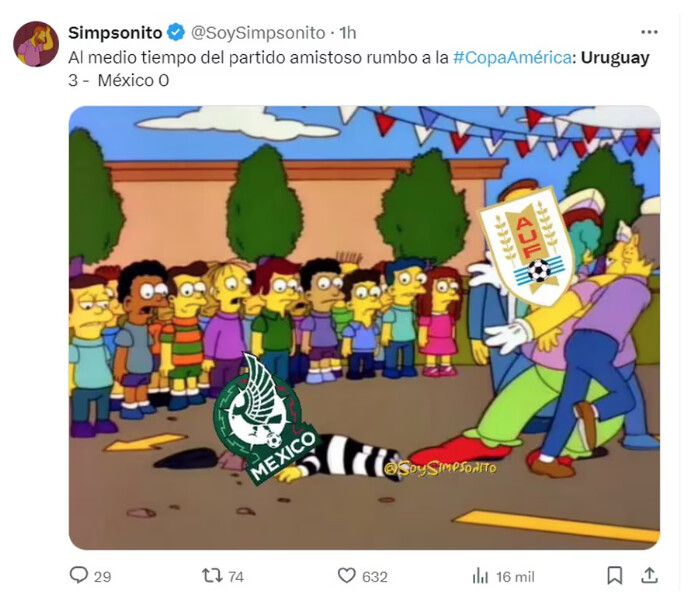Screen dimensions: 690x596
Task: Like the tweet with the heart icon
Action: point(347,576)
